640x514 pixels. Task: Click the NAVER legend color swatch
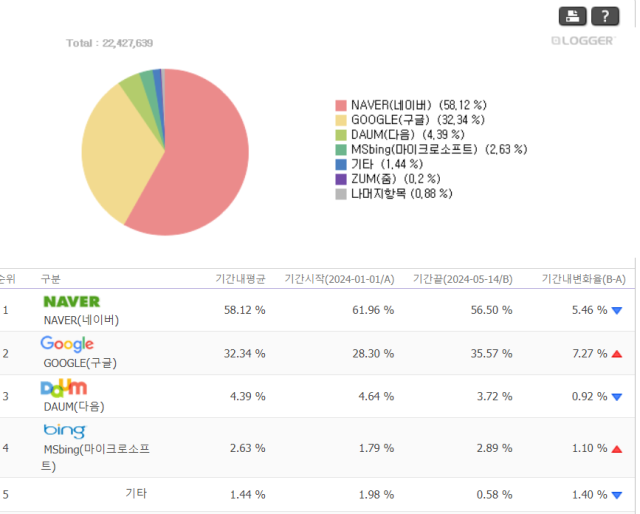(x=341, y=105)
